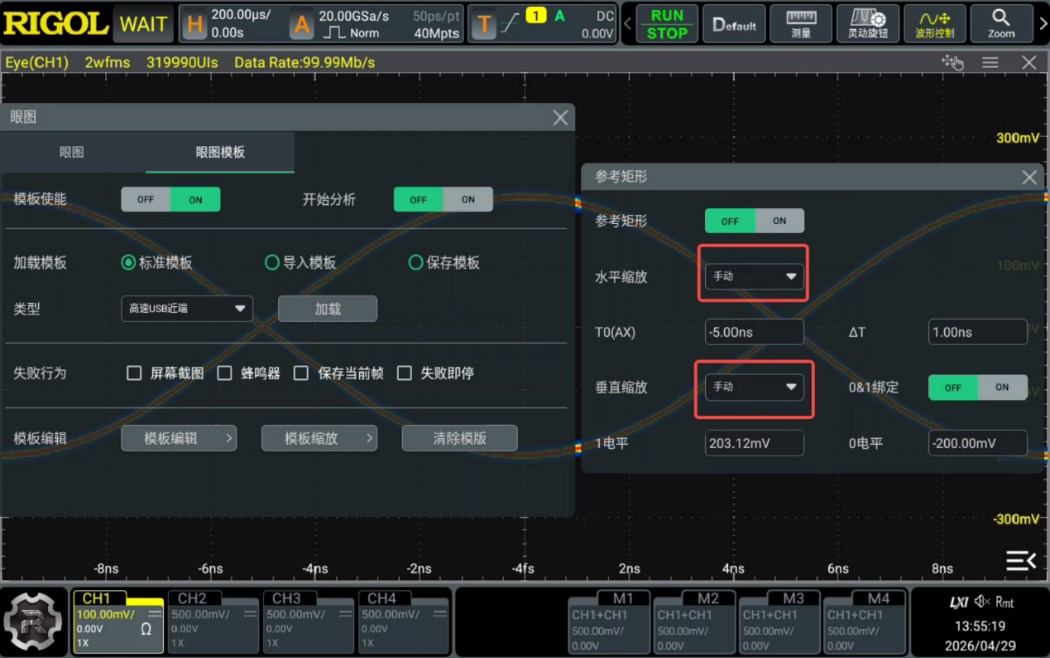Image resolution: width=1050 pixels, height=658 pixels.
Task: Select the 标准模板 radio button
Action: pos(128,262)
